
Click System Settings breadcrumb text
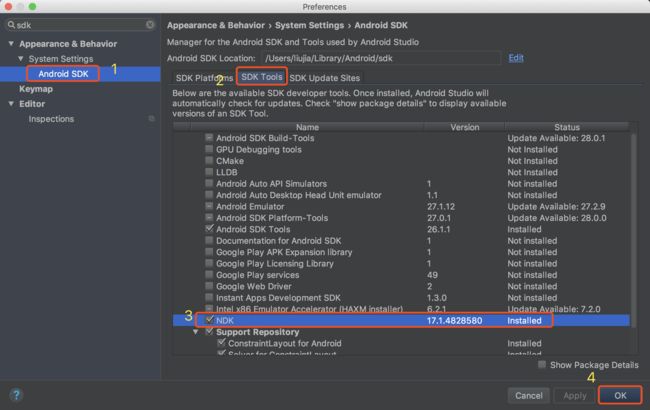pyautogui.click(x=309, y=25)
